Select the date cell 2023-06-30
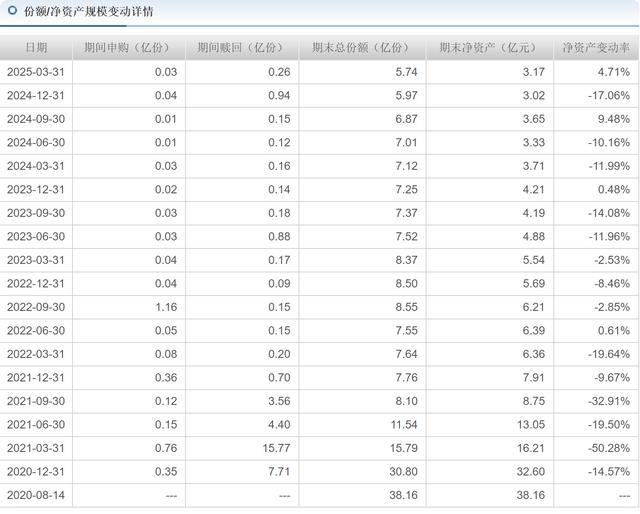This screenshot has width=640, height=514. click(x=36, y=236)
